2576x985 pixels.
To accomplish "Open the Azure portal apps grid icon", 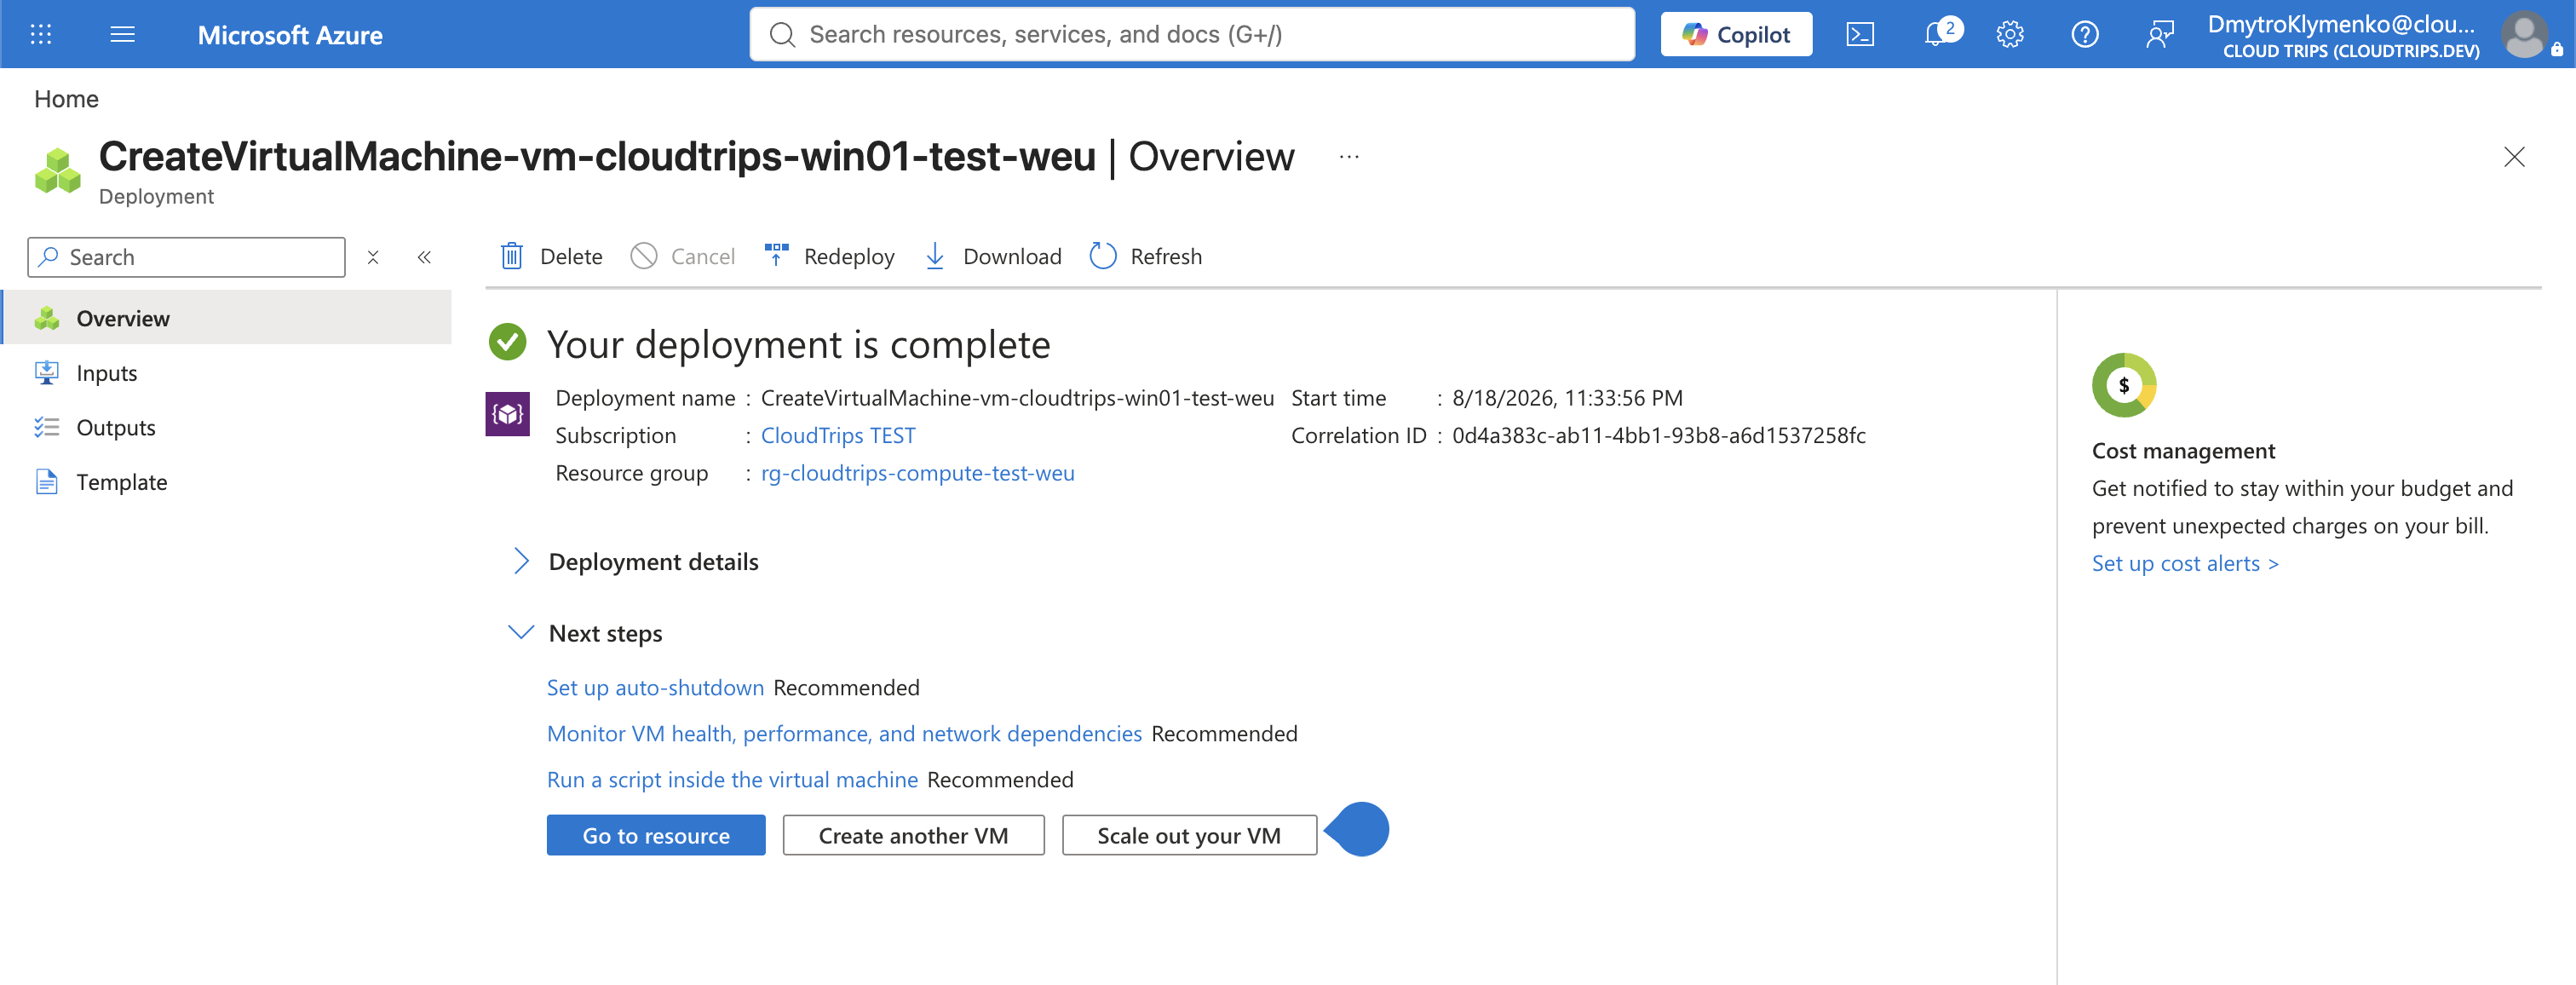I will pyautogui.click(x=41, y=35).
